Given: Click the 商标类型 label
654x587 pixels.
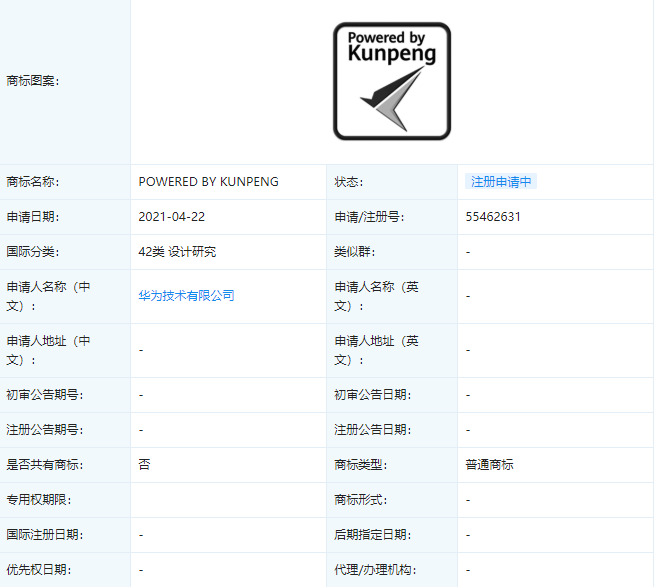Looking at the screenshot, I should tap(360, 465).
